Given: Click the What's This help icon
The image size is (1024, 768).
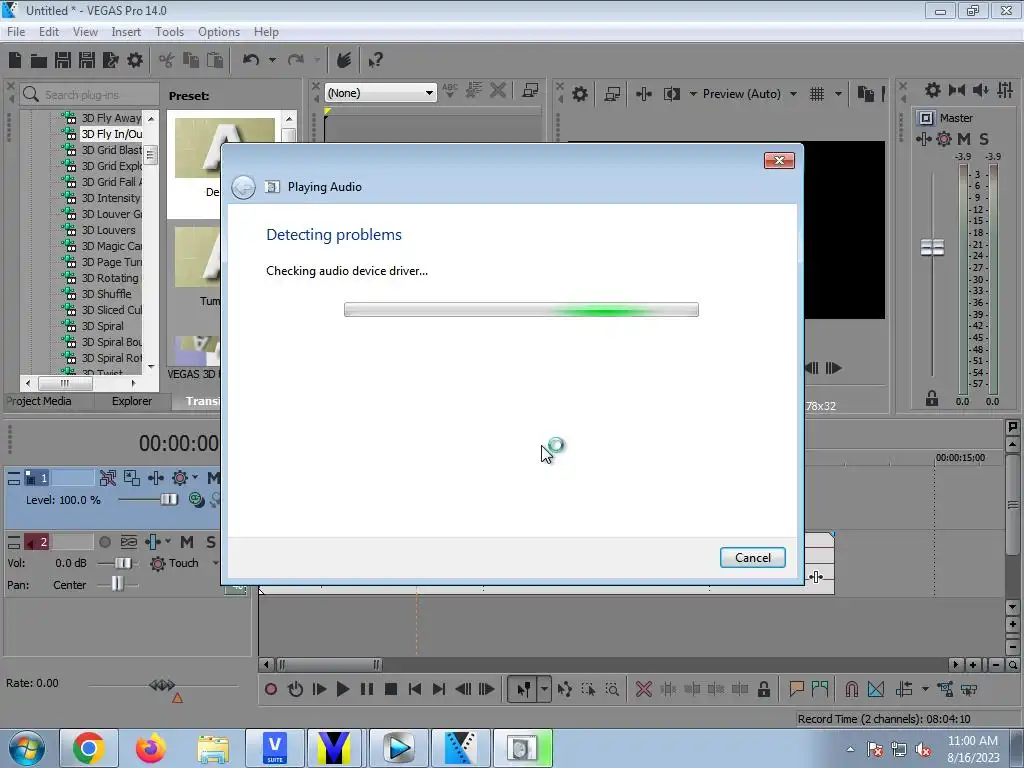Looking at the screenshot, I should coord(375,61).
